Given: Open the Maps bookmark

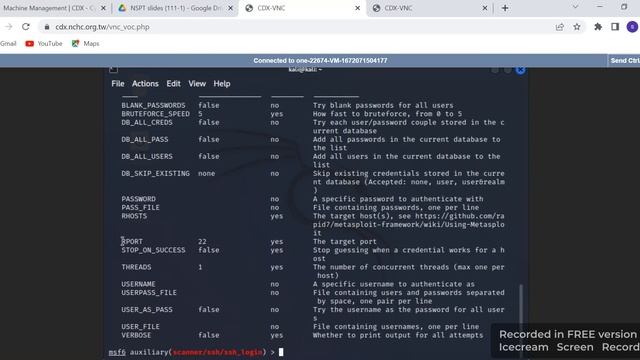Looking at the screenshot, I should tap(85, 44).
